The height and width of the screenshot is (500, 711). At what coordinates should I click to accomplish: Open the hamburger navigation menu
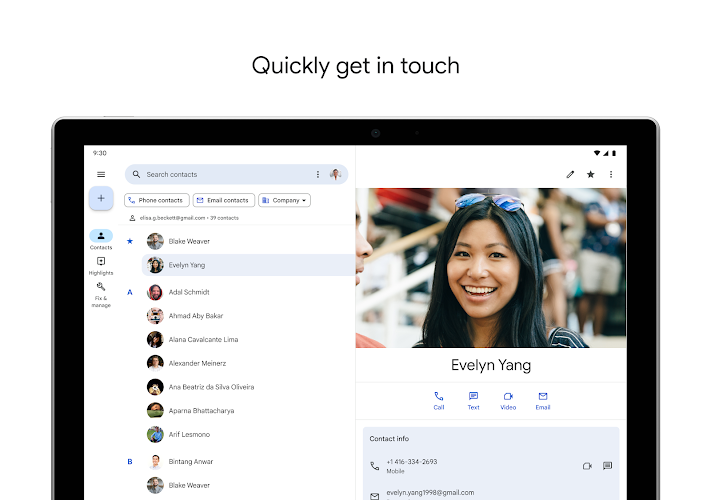101,174
